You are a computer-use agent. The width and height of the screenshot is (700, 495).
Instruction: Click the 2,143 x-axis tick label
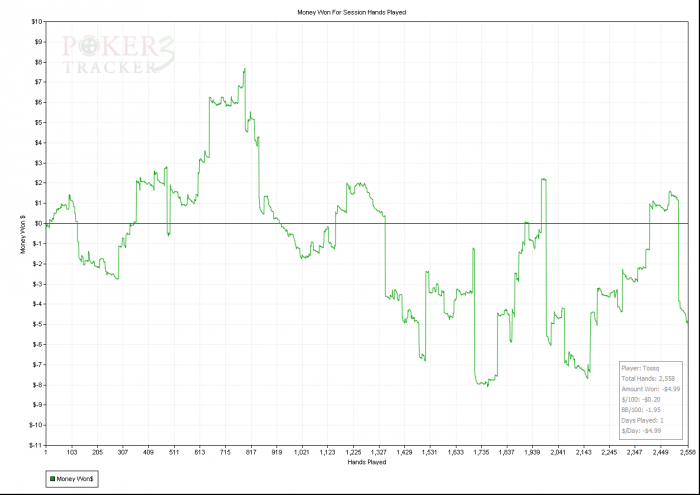[x=583, y=452]
